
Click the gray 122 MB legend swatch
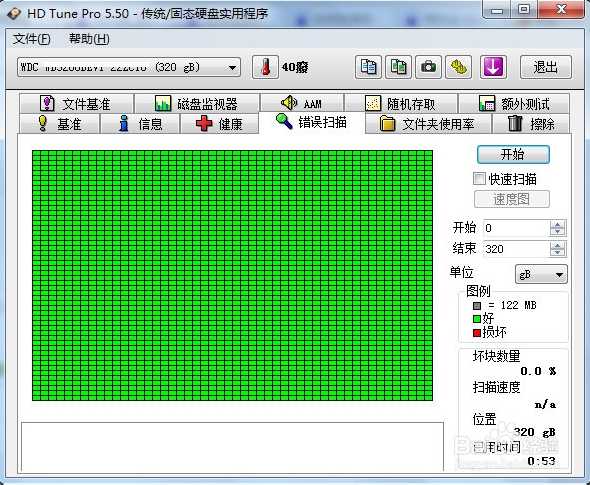[x=477, y=306]
